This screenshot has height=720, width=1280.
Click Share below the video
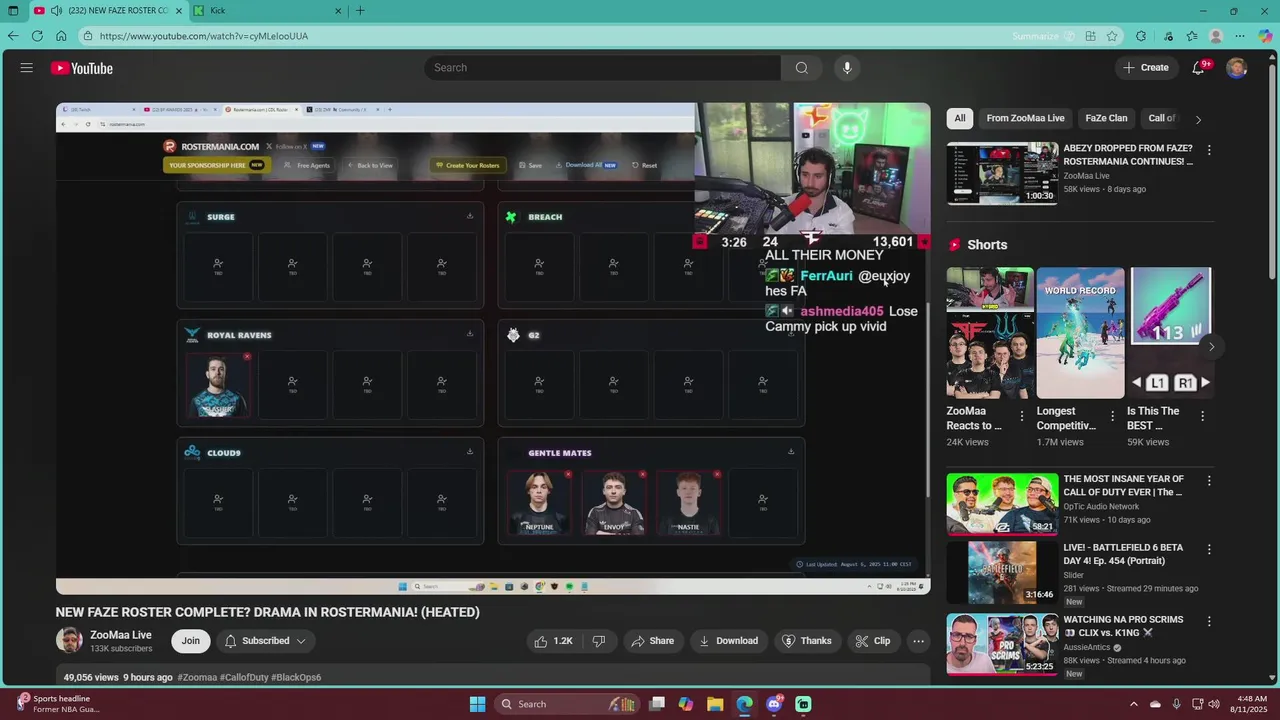650,641
